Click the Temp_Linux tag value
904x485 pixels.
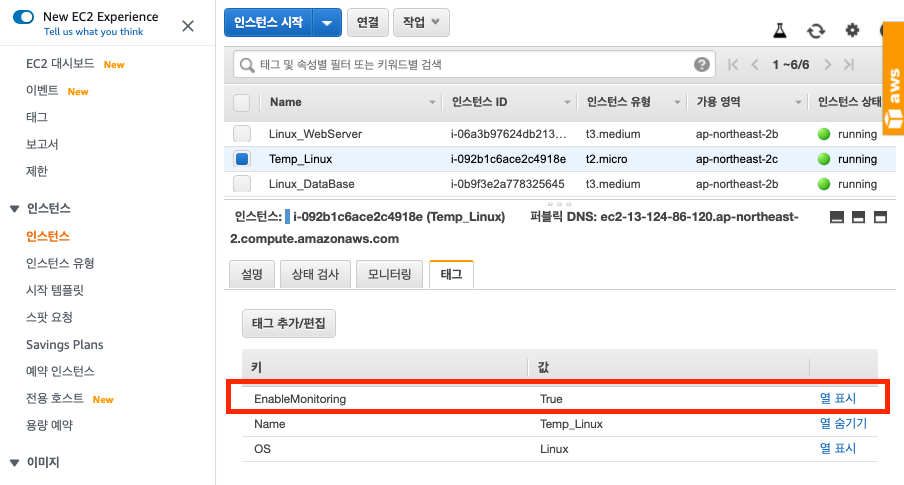tap(571, 424)
